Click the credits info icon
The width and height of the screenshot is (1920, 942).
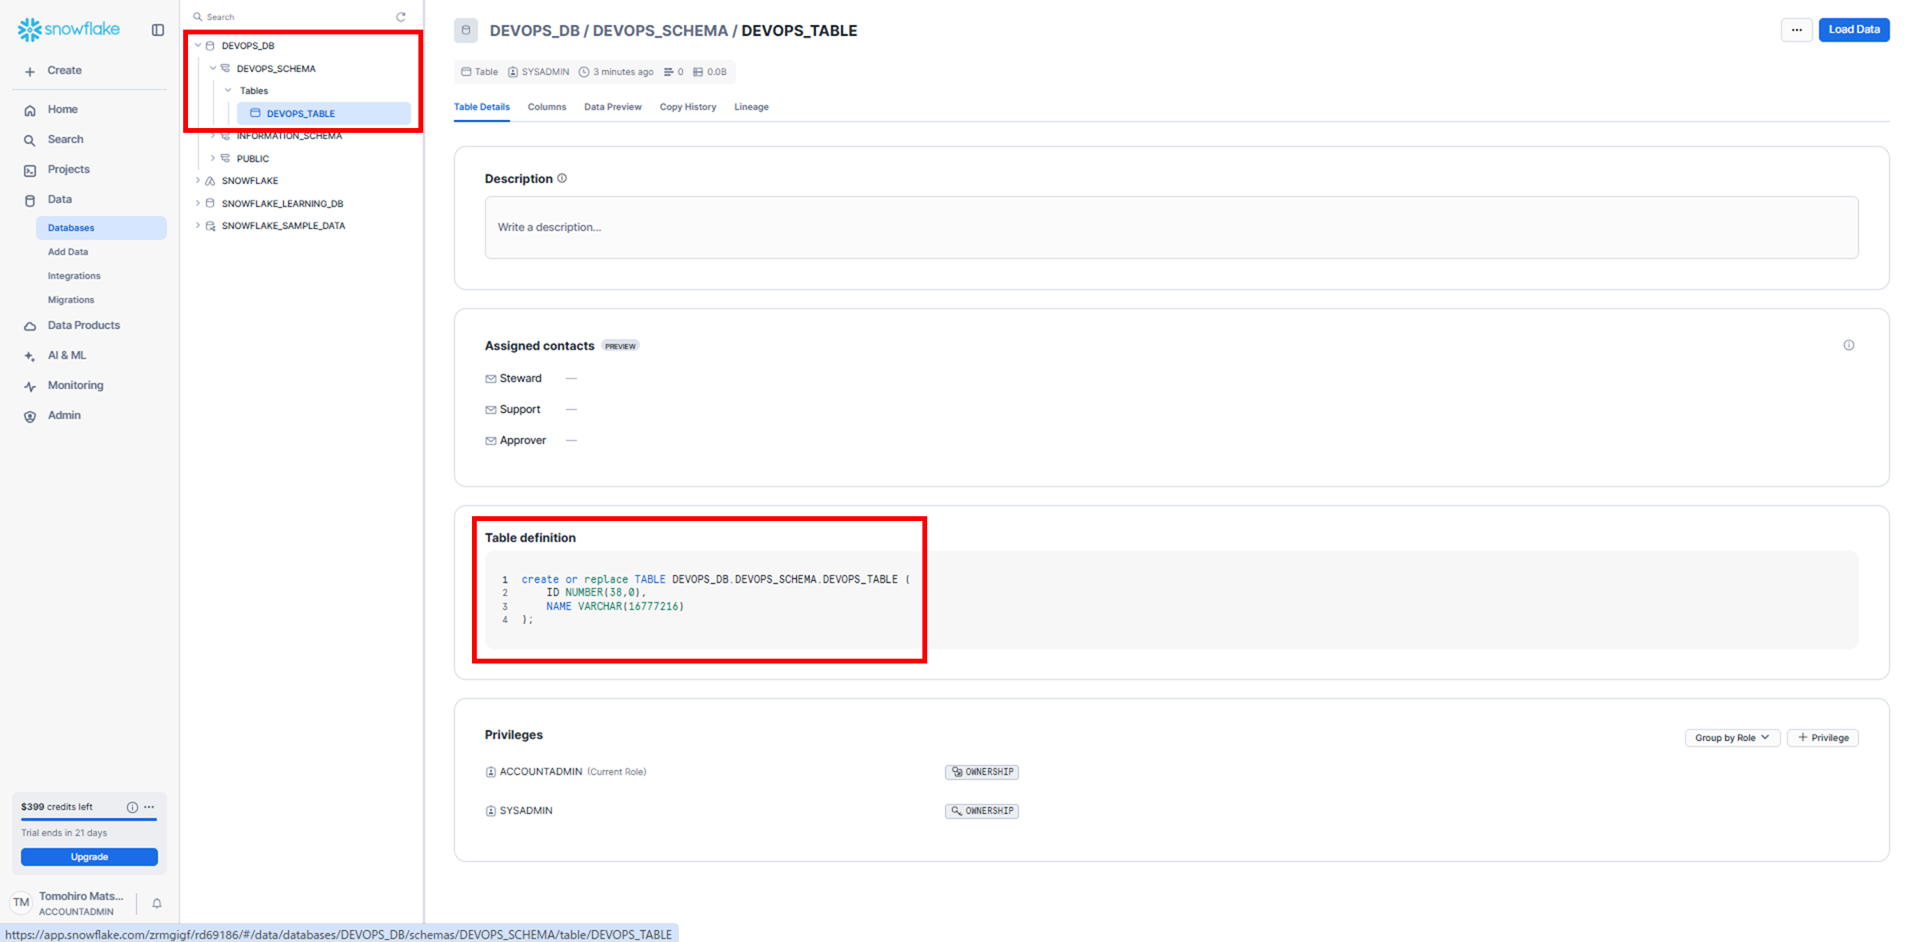[x=132, y=807]
